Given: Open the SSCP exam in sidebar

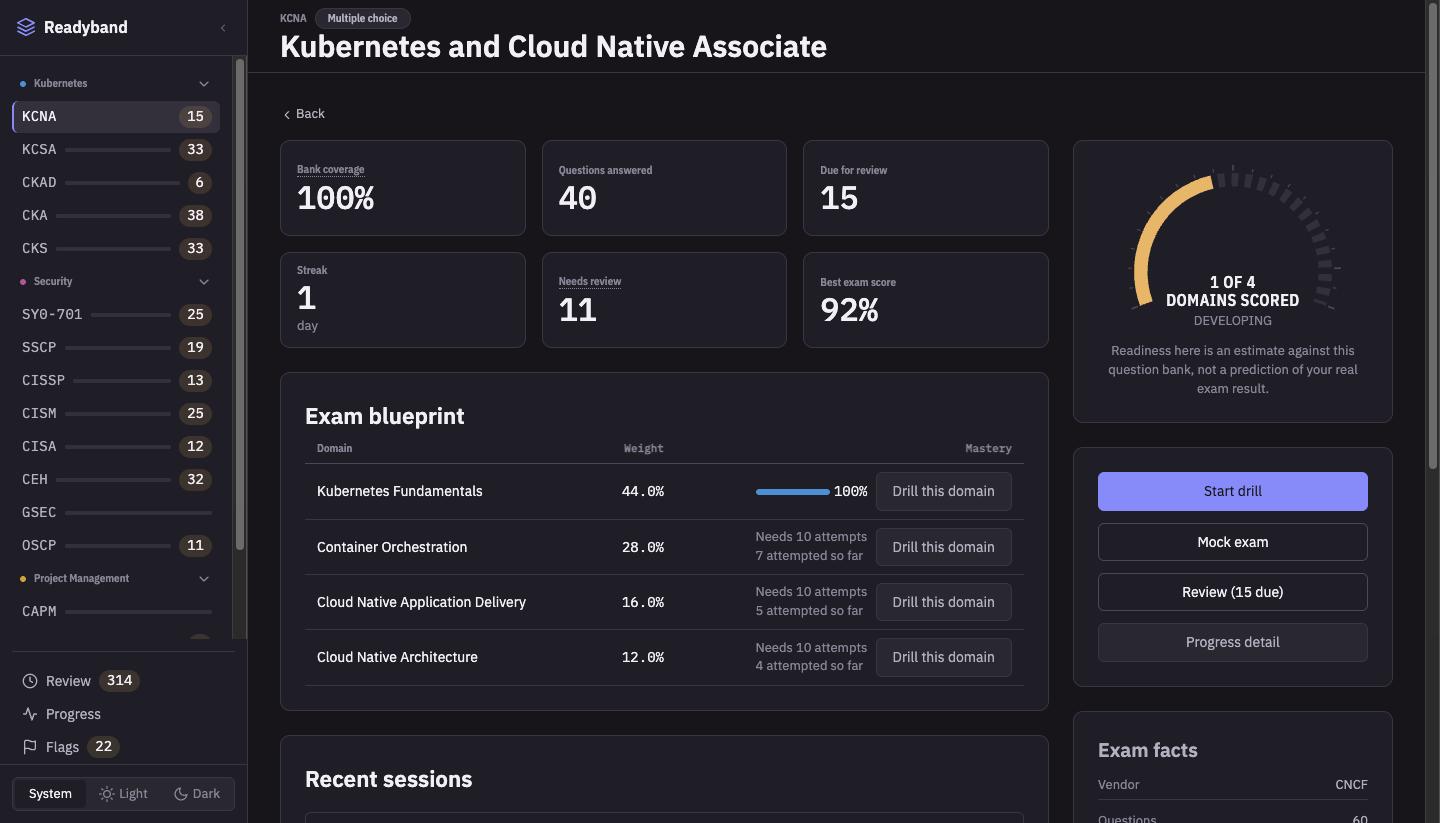Looking at the screenshot, I should [116, 348].
